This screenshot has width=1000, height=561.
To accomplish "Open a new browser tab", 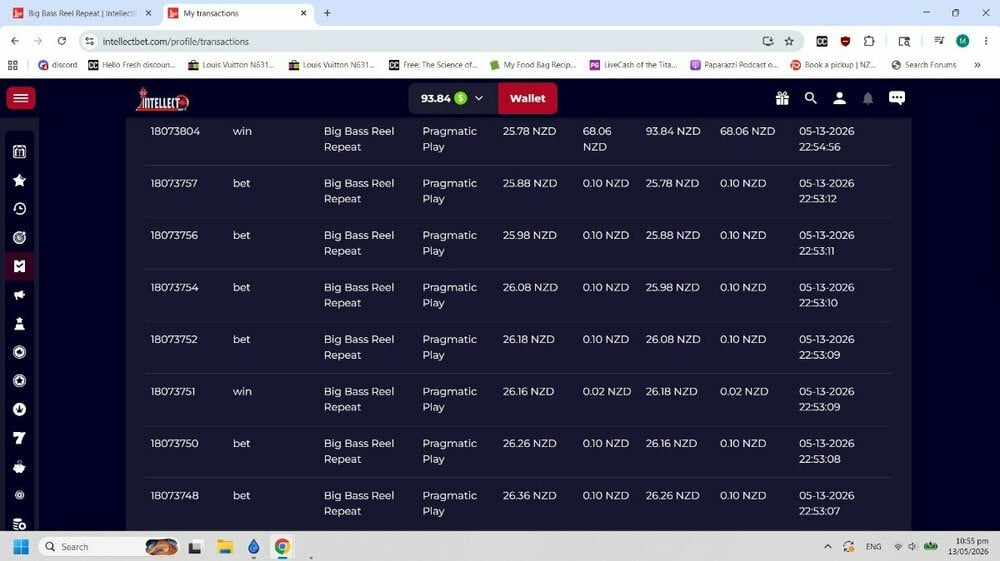I will click(x=327, y=13).
